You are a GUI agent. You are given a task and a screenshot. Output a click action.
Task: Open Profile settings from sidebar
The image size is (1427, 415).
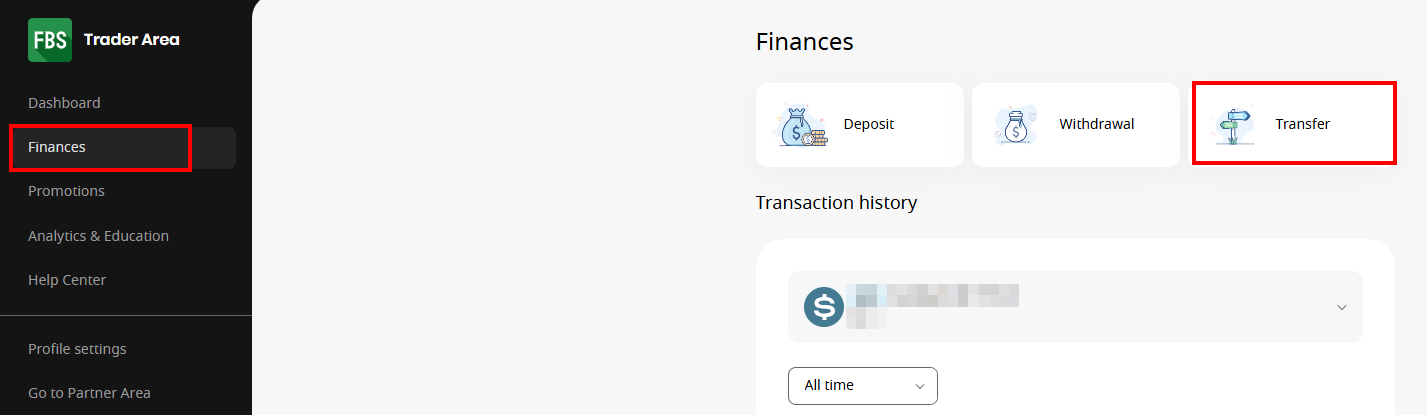(77, 349)
